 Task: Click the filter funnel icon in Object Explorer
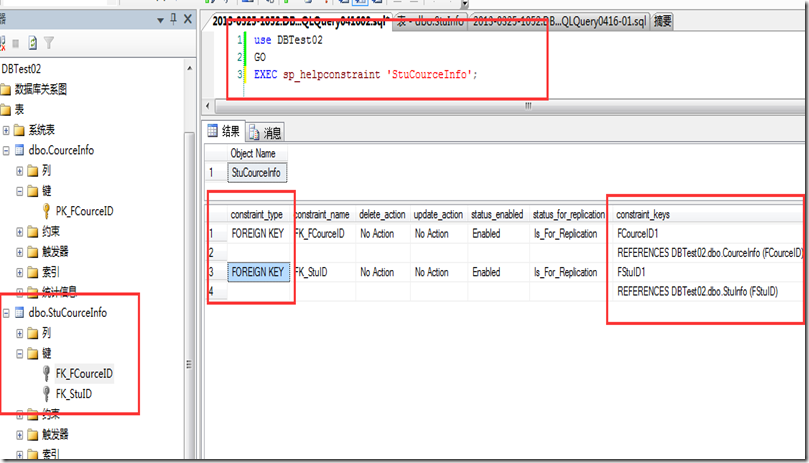pyautogui.click(x=49, y=43)
